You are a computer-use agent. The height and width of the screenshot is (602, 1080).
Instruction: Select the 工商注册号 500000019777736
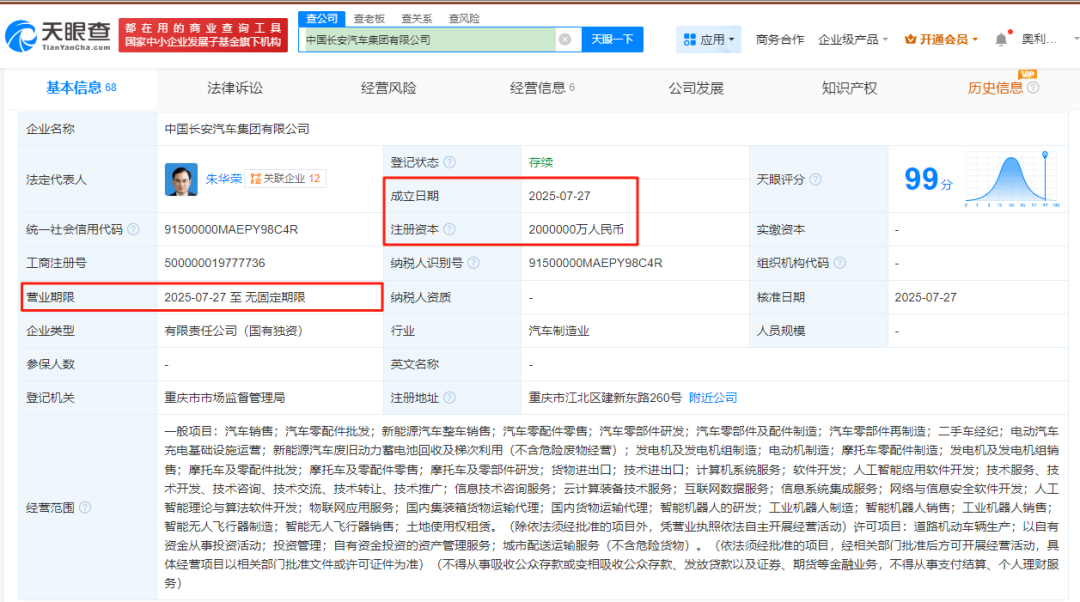[214, 263]
